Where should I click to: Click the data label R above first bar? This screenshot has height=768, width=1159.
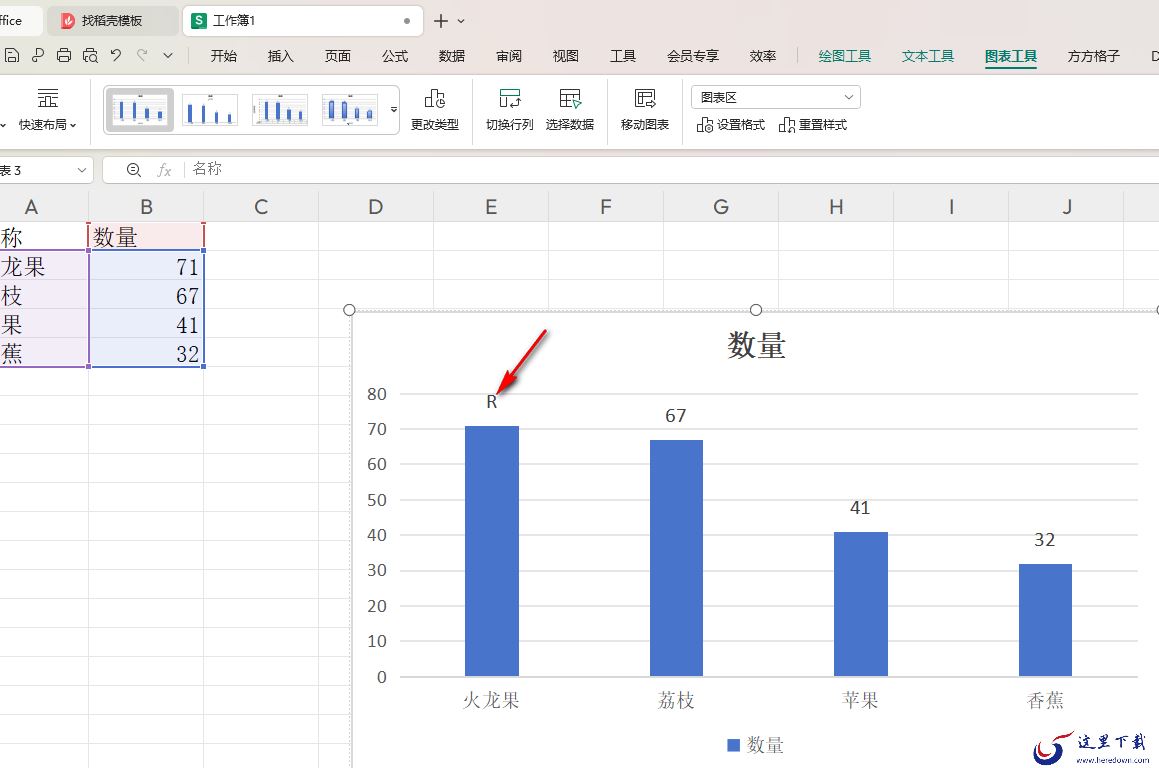(x=492, y=402)
